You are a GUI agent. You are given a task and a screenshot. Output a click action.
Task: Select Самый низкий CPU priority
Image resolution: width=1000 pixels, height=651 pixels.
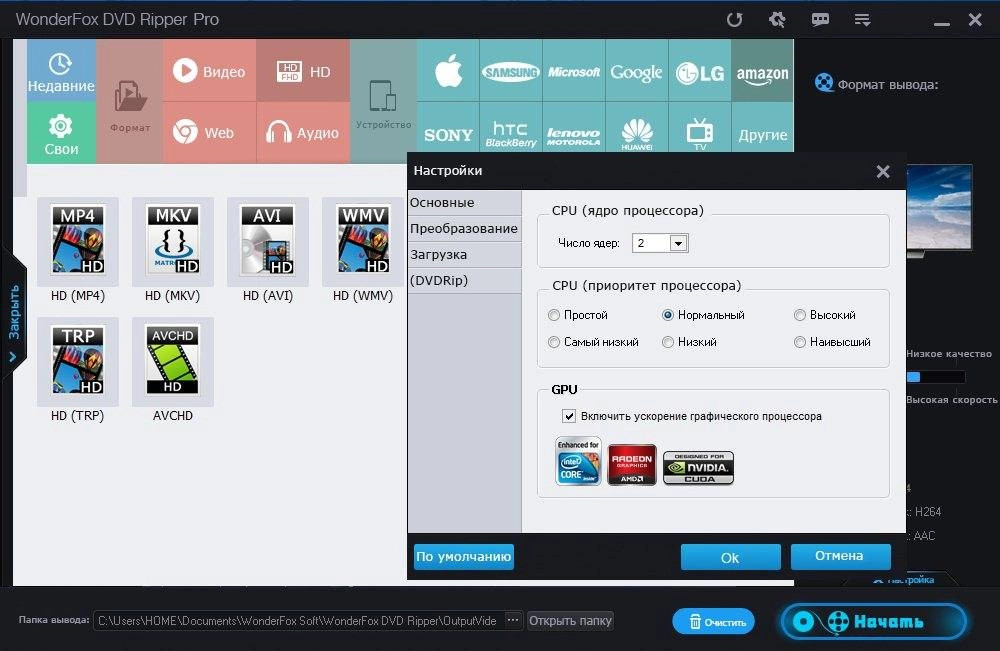click(593, 342)
